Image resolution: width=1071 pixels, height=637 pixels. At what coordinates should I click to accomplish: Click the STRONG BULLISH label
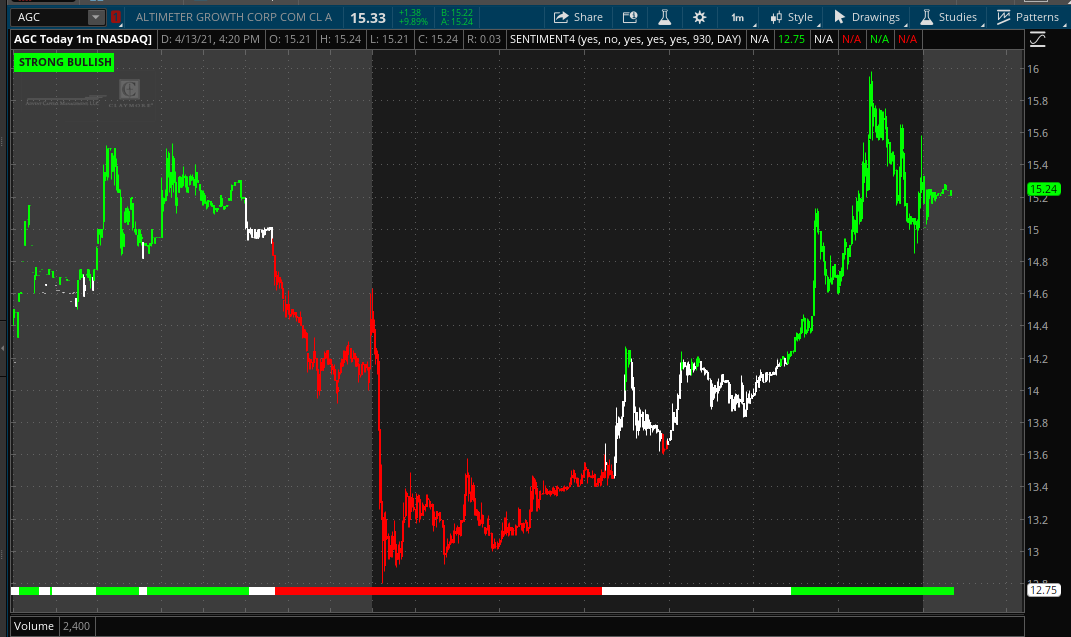pyautogui.click(x=64, y=62)
